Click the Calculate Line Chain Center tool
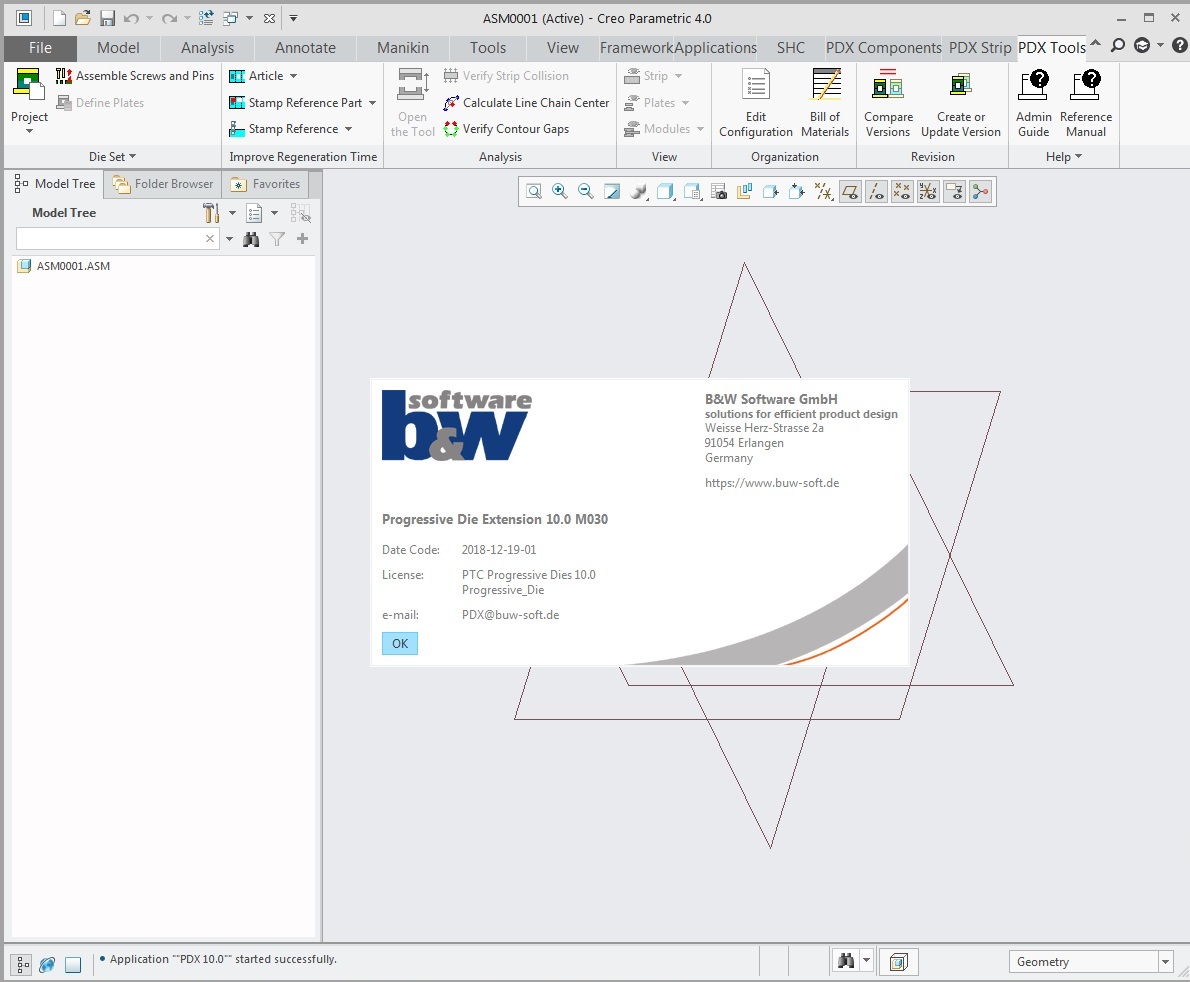 (527, 102)
